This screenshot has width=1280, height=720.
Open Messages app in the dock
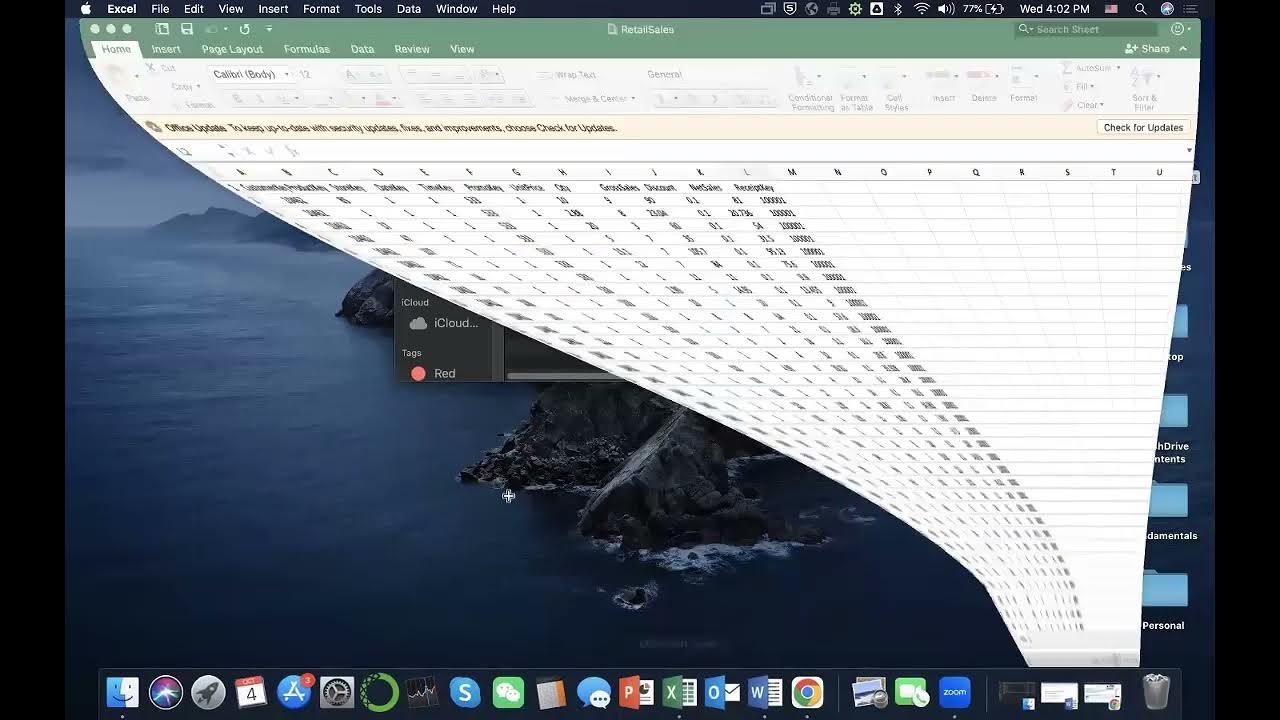[x=594, y=692]
